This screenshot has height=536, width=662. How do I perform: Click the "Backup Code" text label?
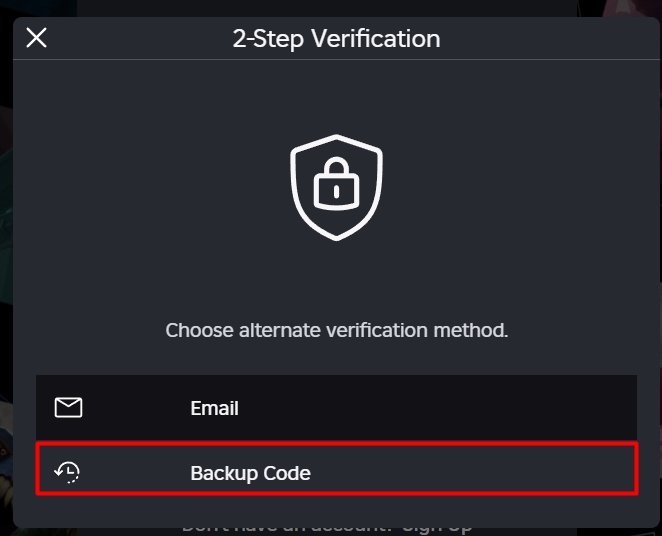click(x=250, y=473)
